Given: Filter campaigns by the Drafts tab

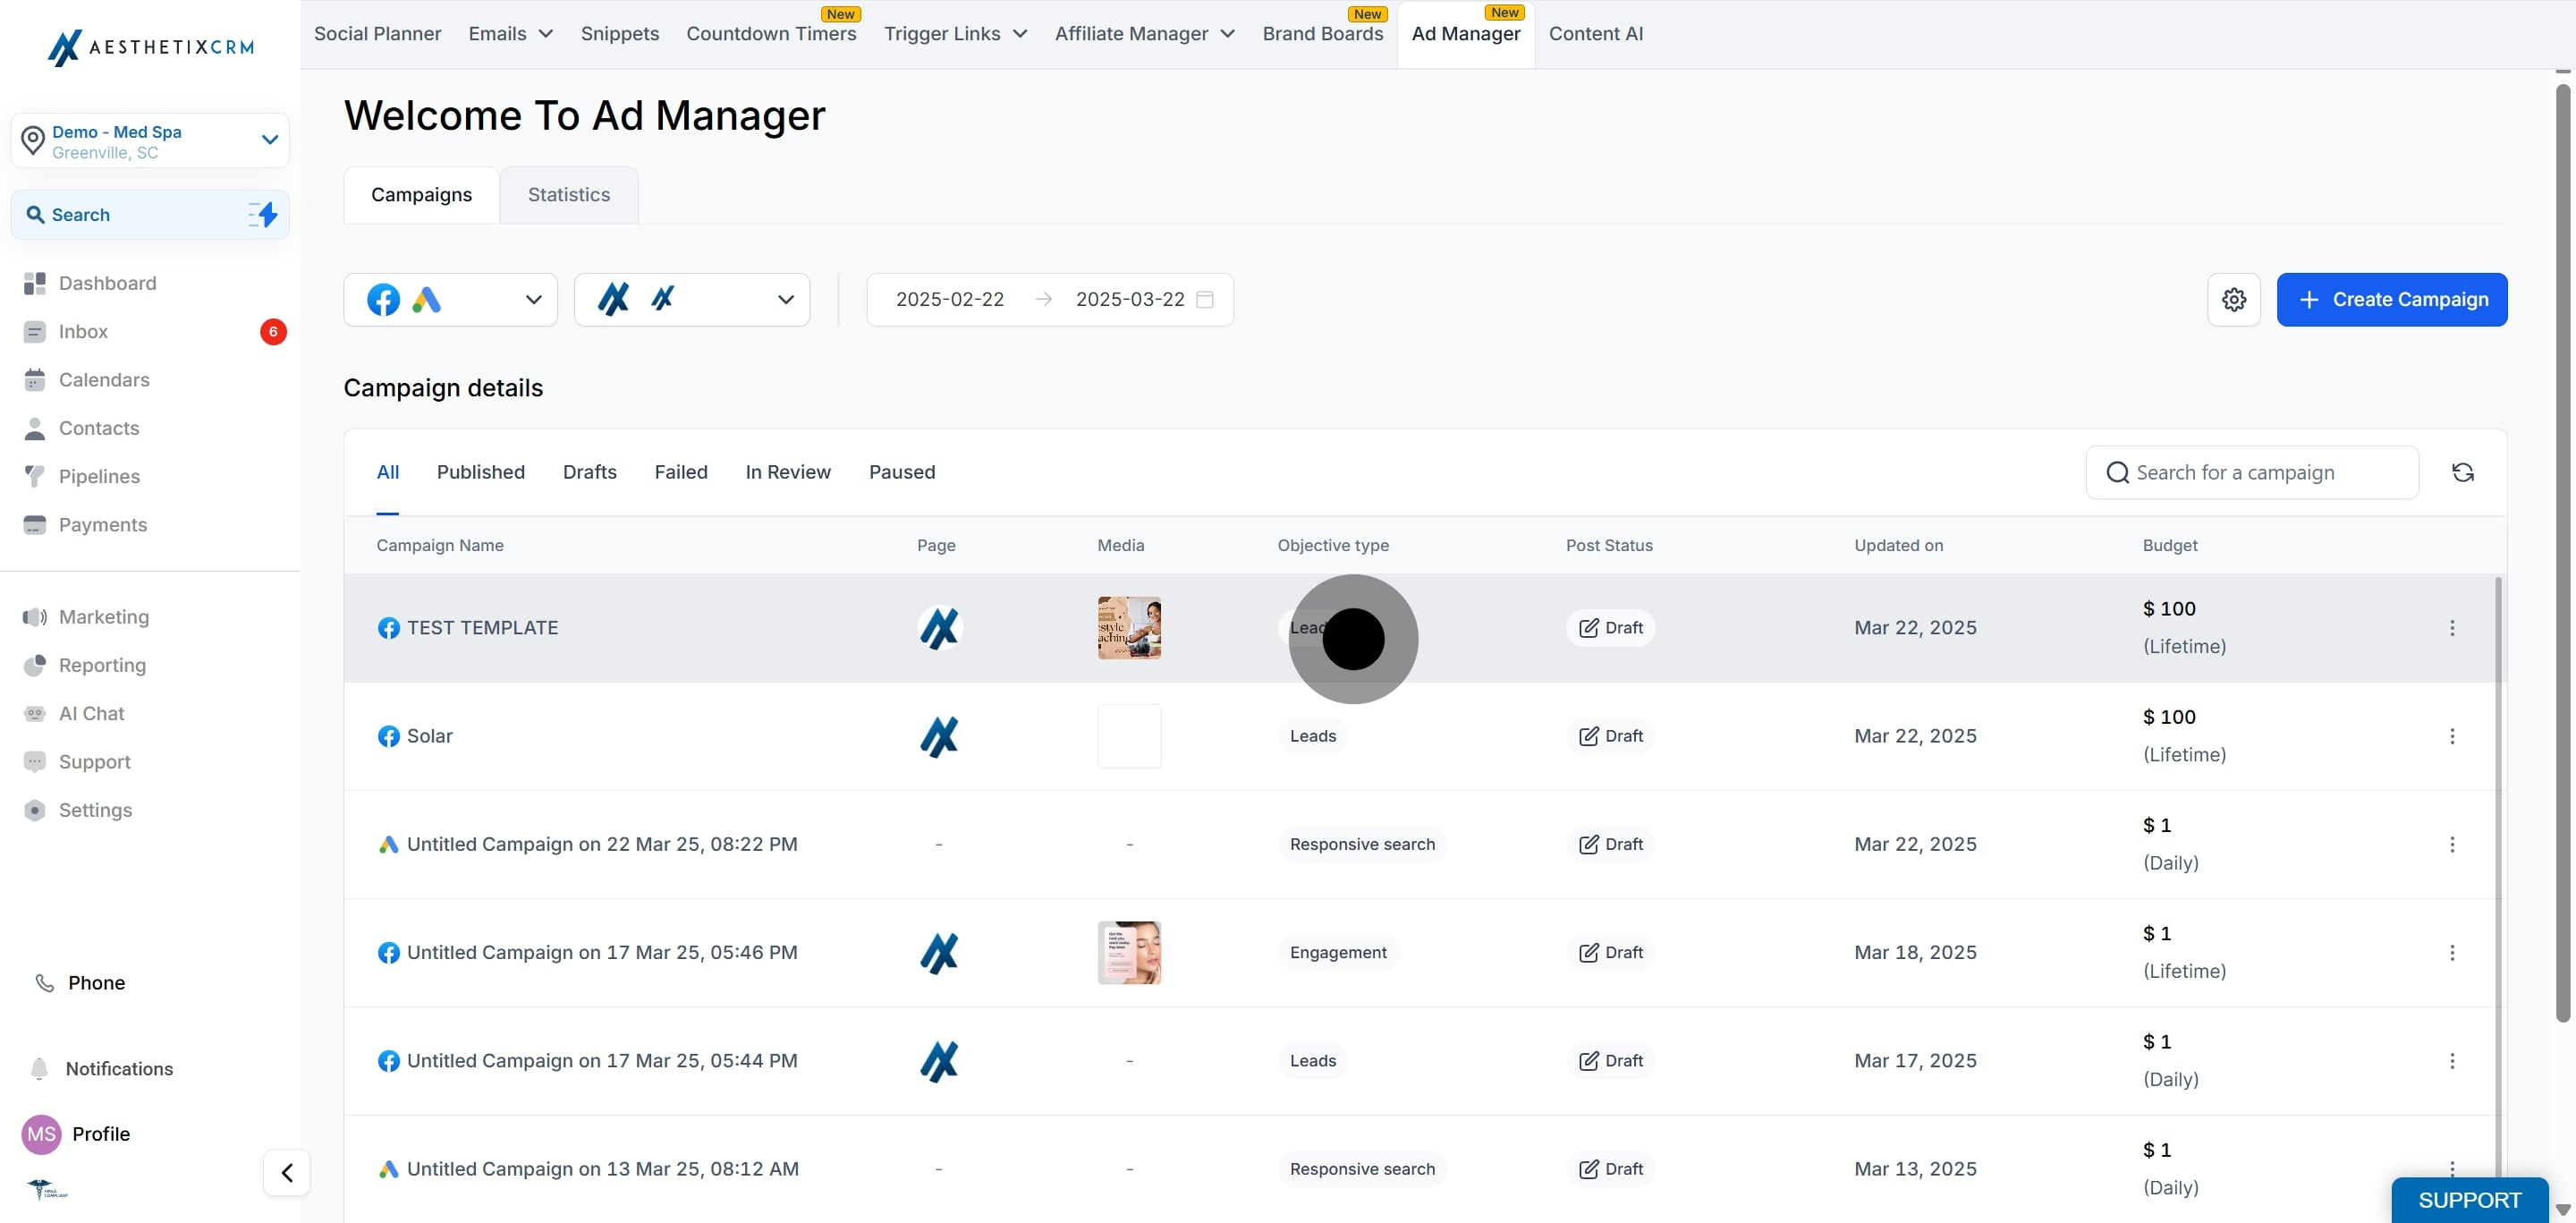Looking at the screenshot, I should pyautogui.click(x=589, y=472).
